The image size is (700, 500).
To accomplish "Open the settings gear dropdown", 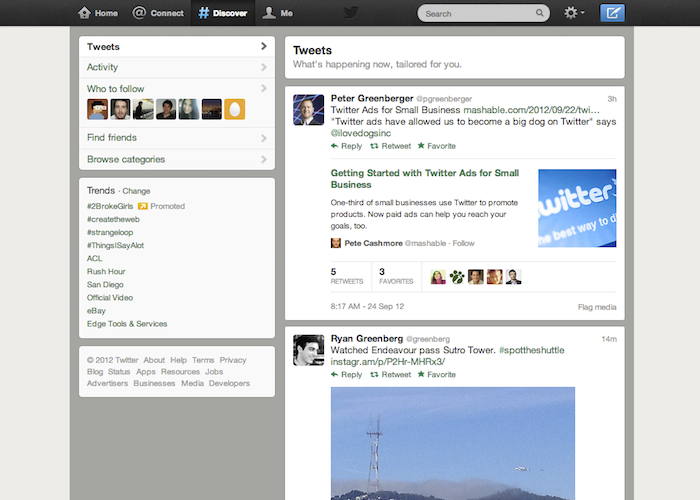I will point(574,13).
